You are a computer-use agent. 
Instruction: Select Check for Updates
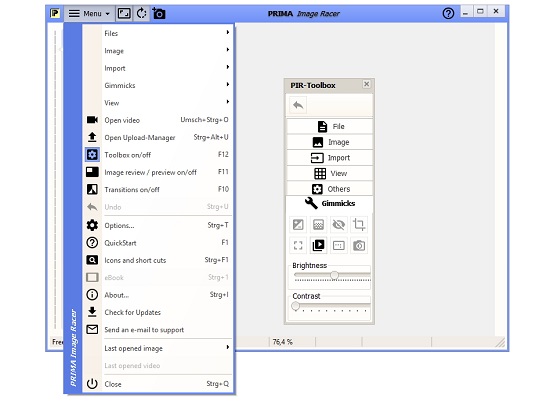[x=158, y=312]
